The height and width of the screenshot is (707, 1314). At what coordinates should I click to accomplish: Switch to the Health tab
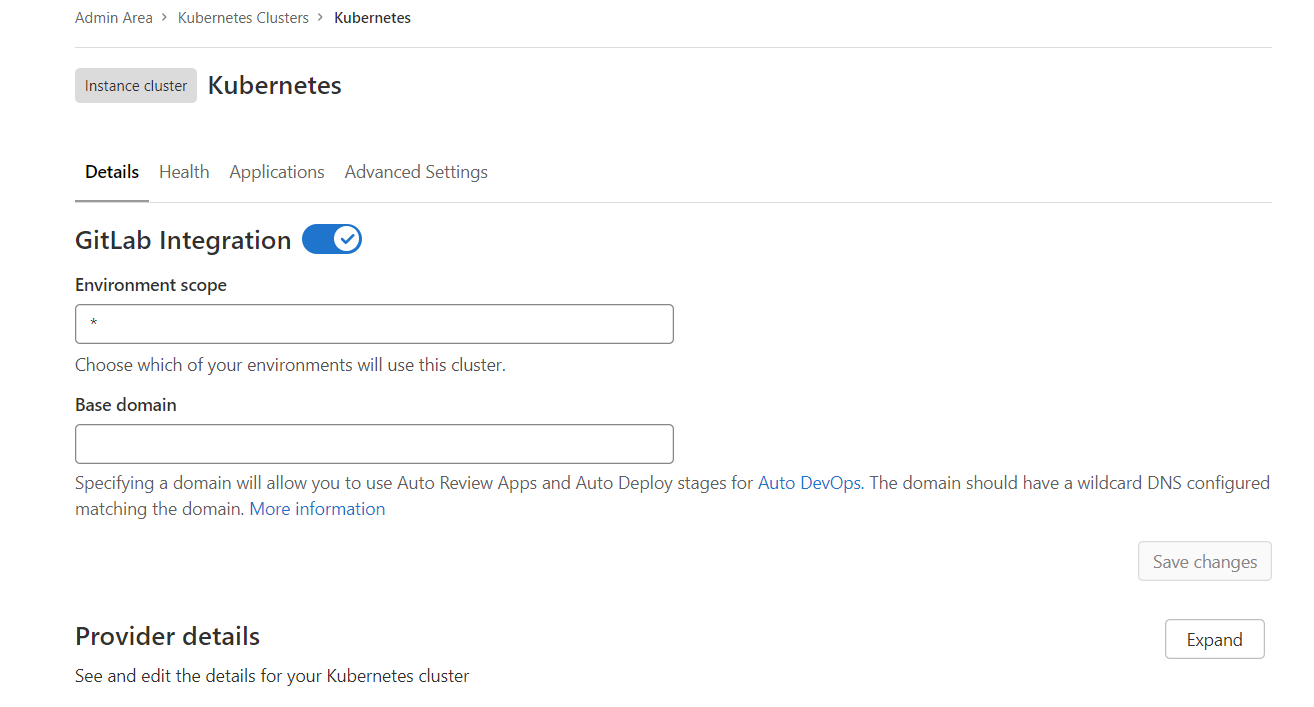click(184, 172)
